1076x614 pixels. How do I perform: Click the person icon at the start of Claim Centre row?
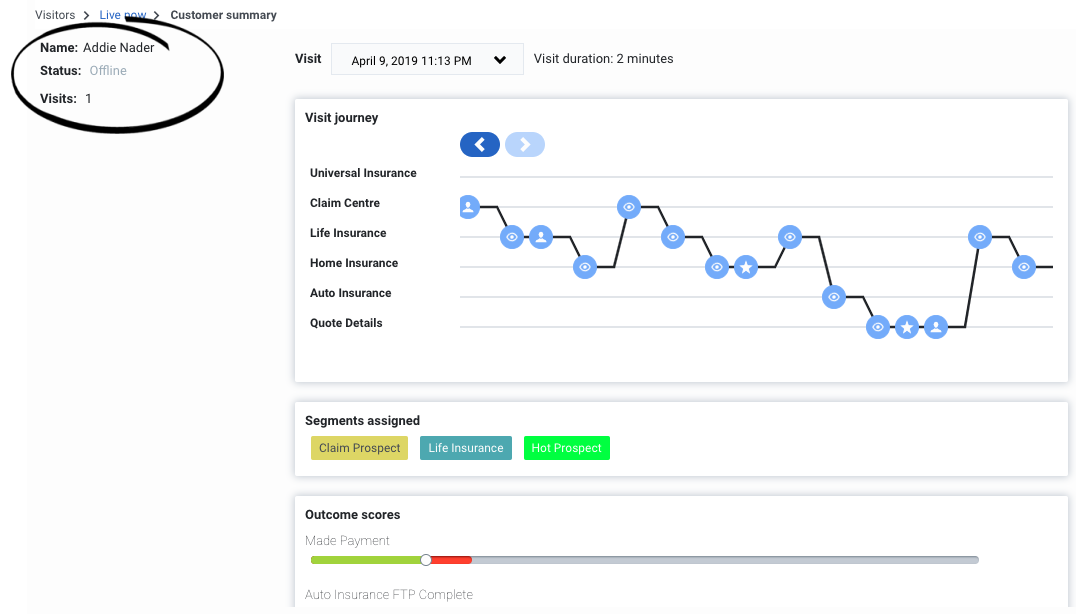(469, 206)
